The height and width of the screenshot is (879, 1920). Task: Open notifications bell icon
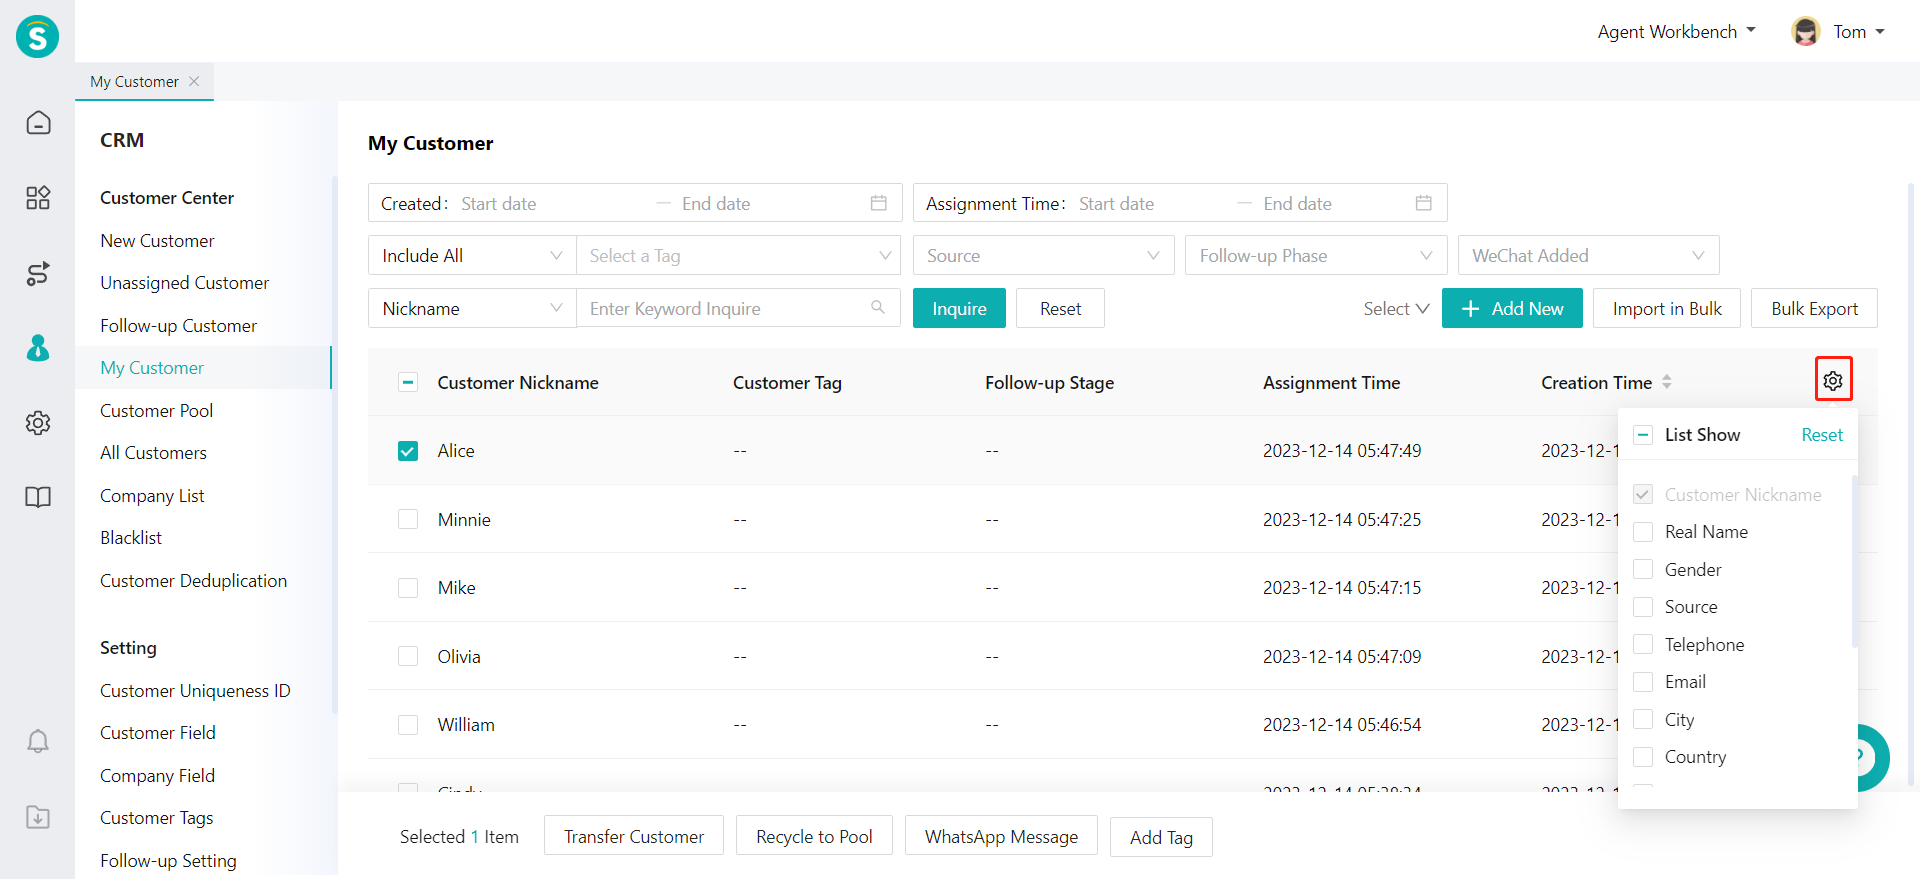38,741
